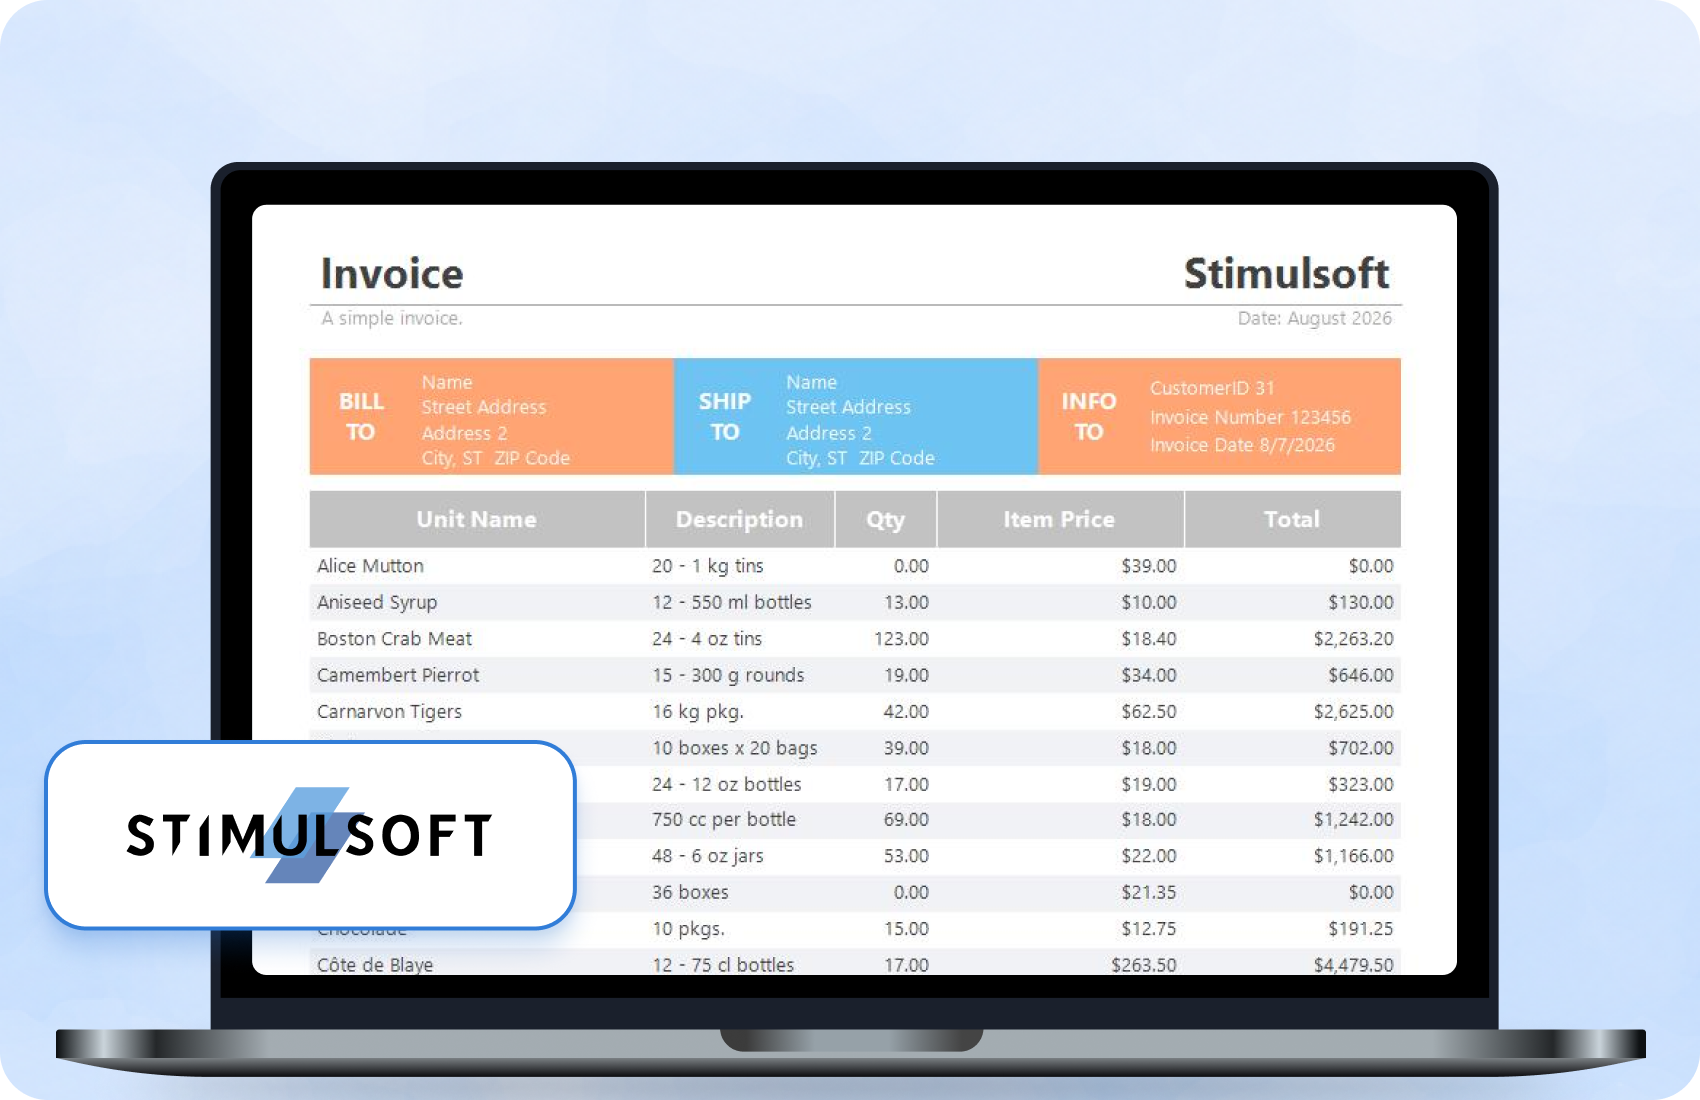Select the total "$130.00"
Screen dimensions: 1700x1100
1360,602
